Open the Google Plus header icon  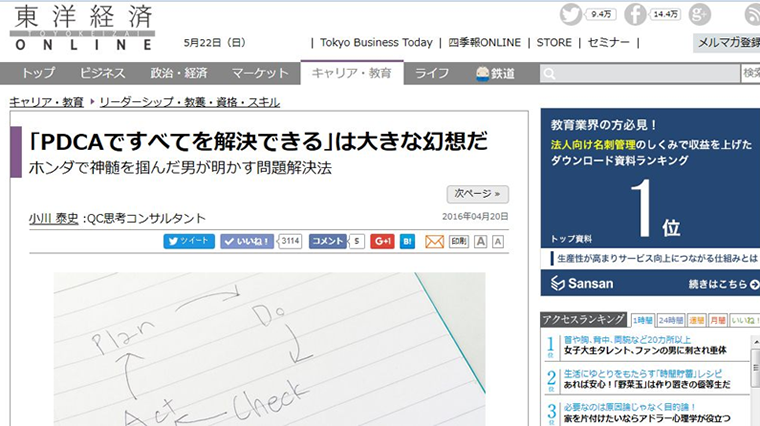click(699, 15)
